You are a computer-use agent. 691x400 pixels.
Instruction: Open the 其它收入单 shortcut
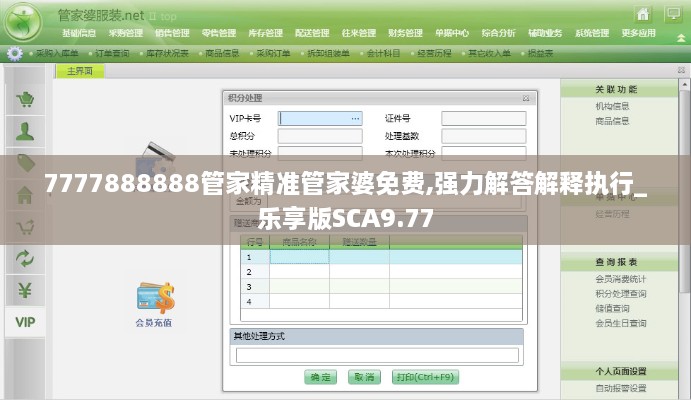point(490,53)
